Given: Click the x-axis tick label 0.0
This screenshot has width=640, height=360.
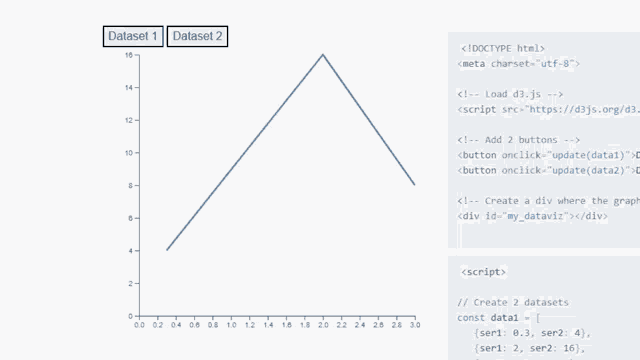Looking at the screenshot, I should [139, 325].
